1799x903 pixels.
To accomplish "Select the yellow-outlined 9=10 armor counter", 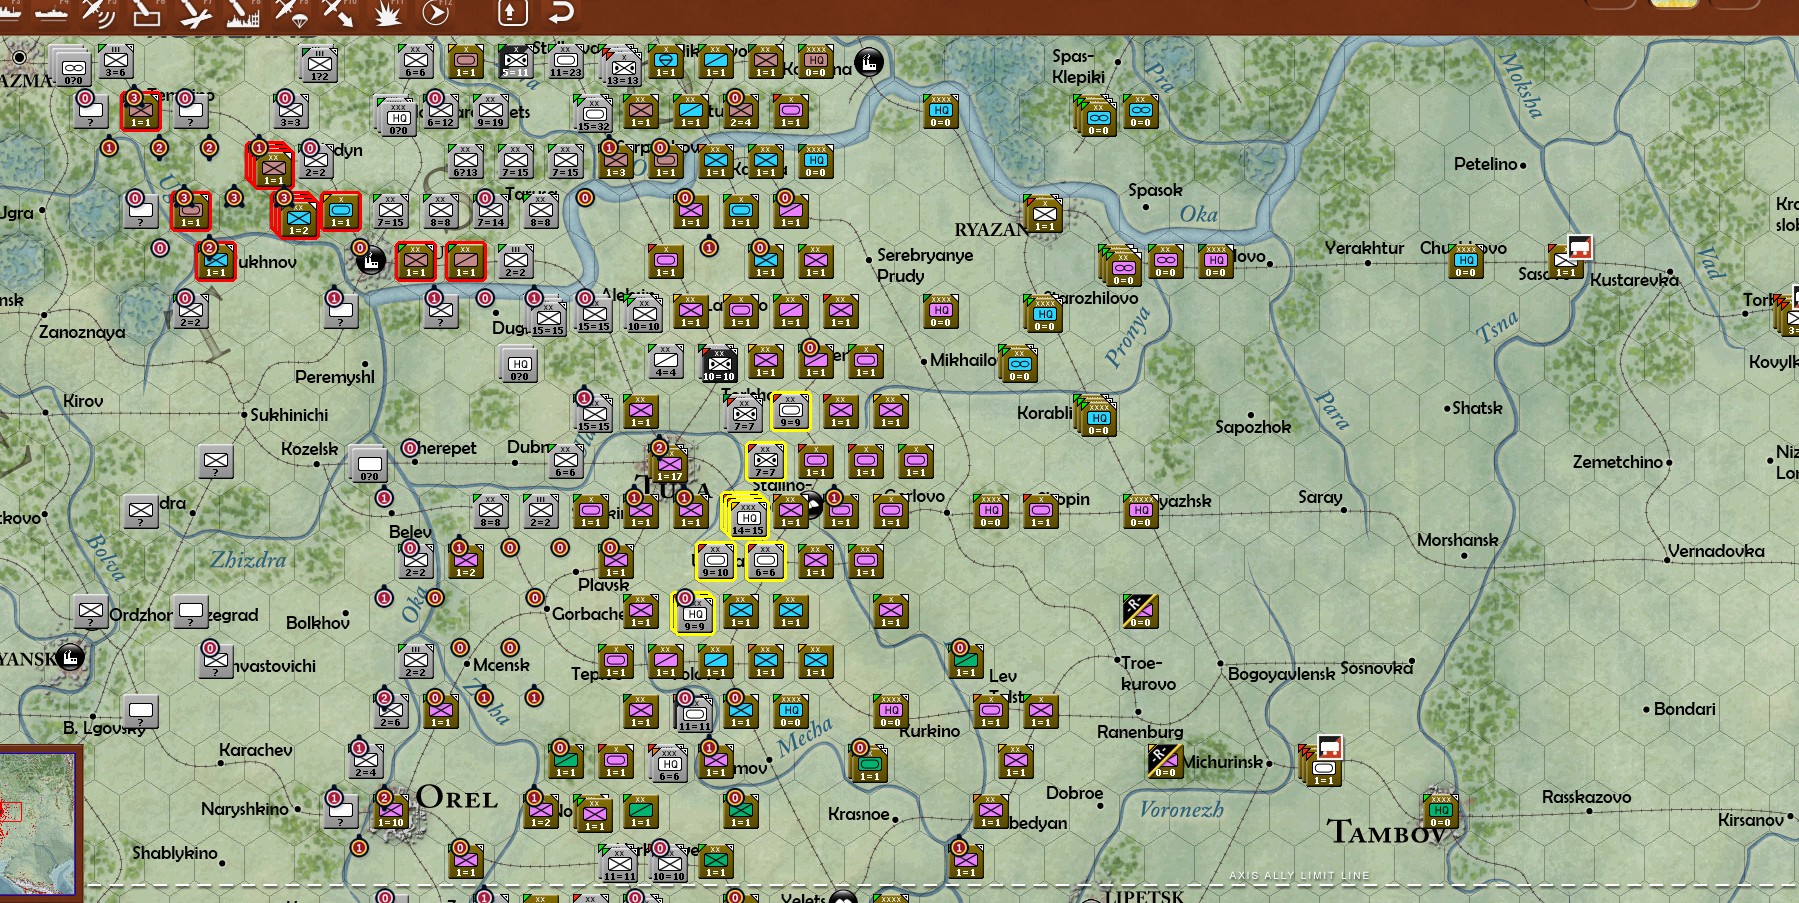I will [x=715, y=561].
